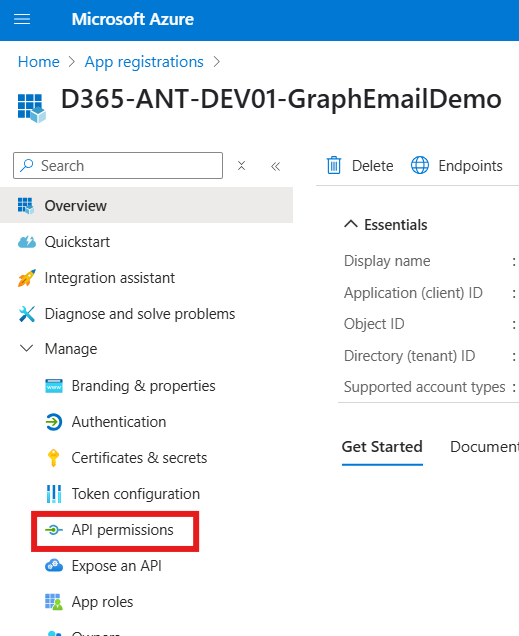
Task: Focus the sidebar Search field
Action: click(118, 165)
